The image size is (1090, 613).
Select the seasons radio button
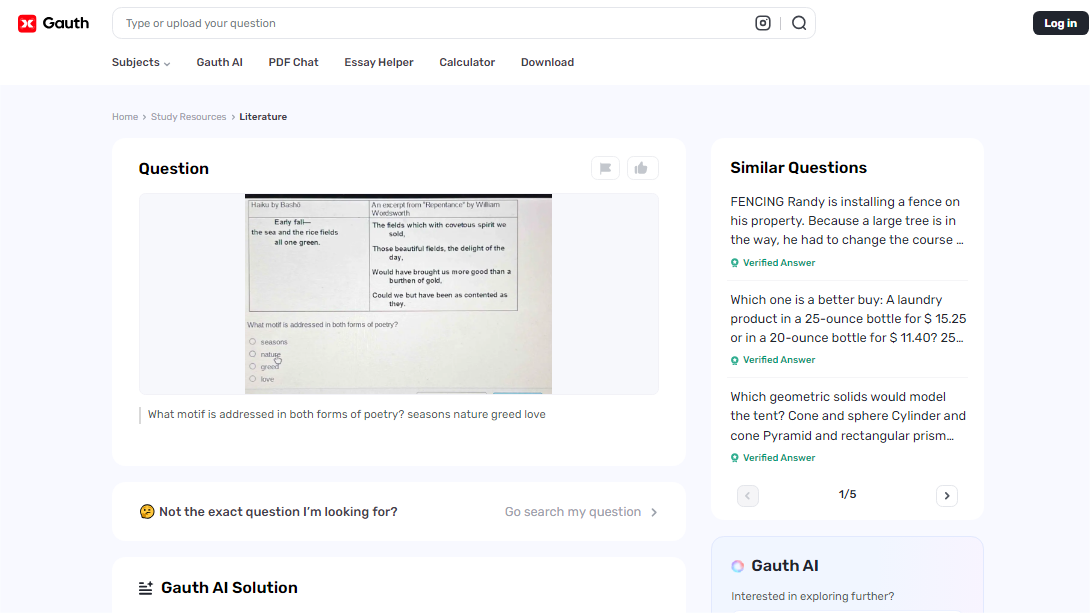click(253, 340)
